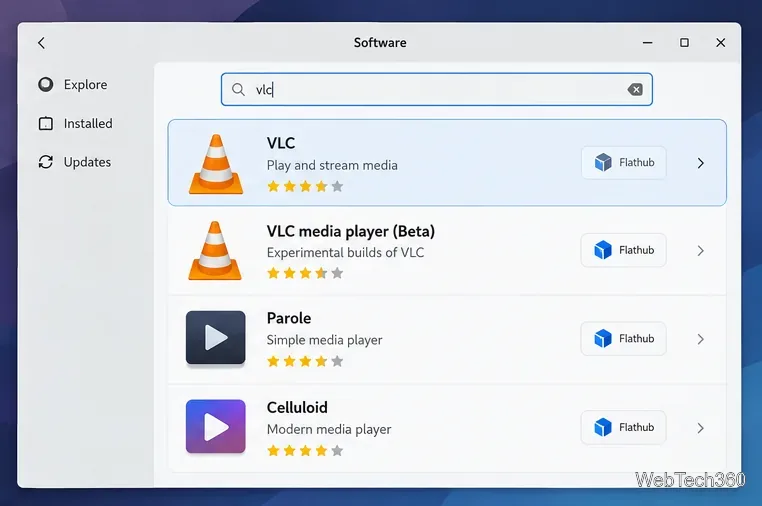Open Celluloid details via its chevron
Screen dimensions: 762x506
700,428
